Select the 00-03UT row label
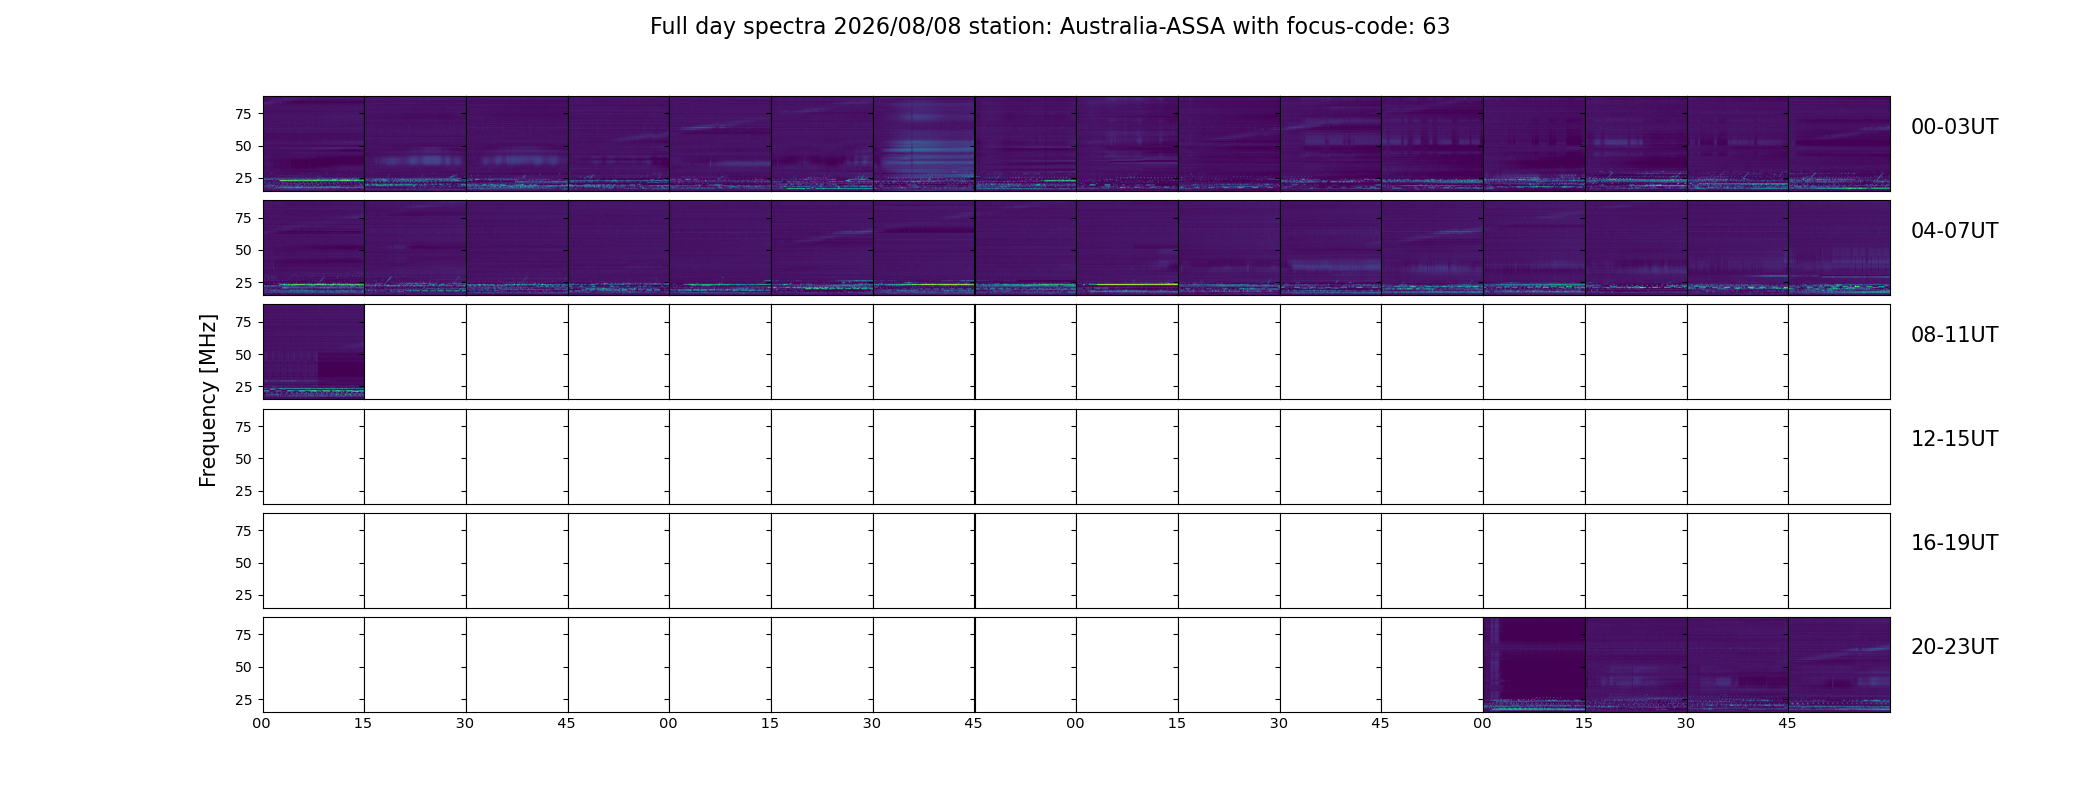Viewport: 2100px width, 800px height. (1954, 127)
